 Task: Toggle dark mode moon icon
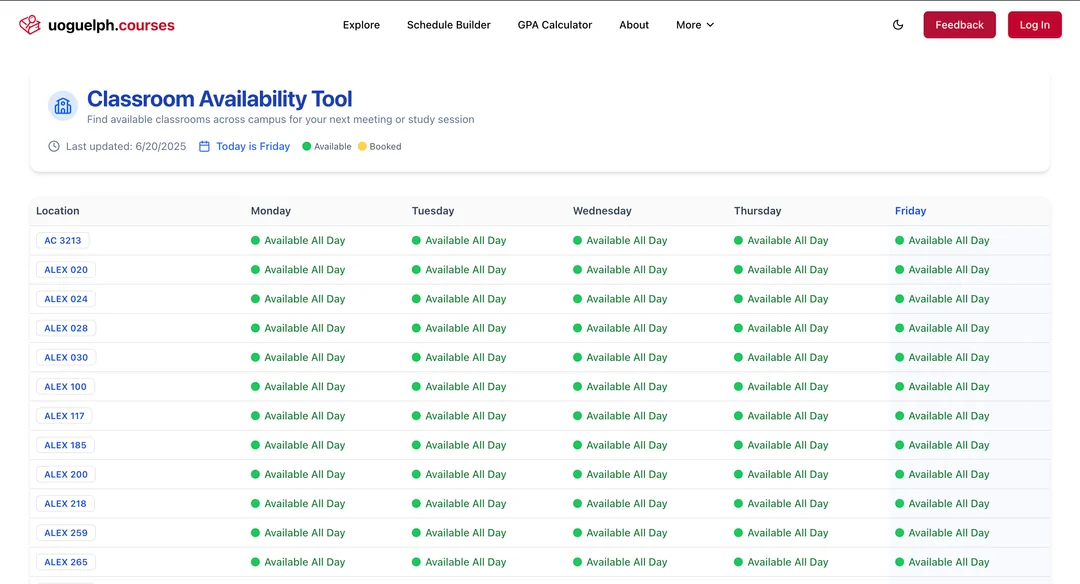click(x=898, y=25)
